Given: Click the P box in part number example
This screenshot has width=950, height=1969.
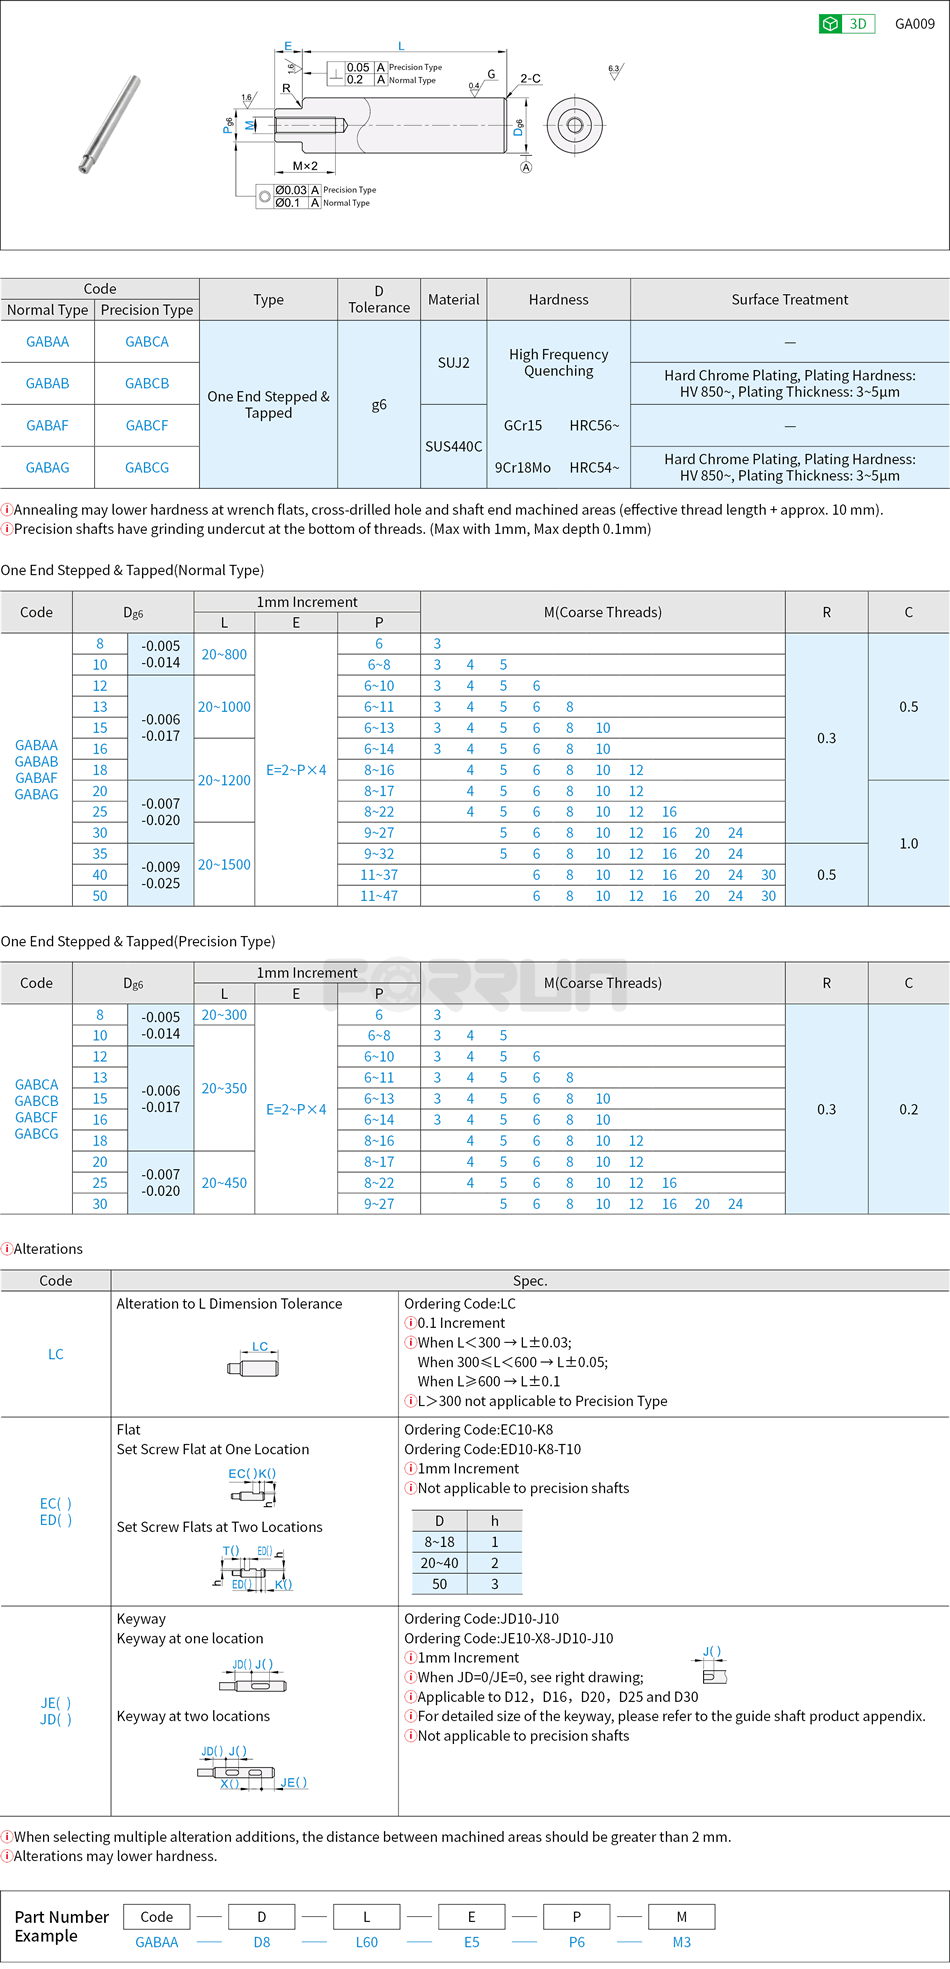Looking at the screenshot, I should 577,1917.
